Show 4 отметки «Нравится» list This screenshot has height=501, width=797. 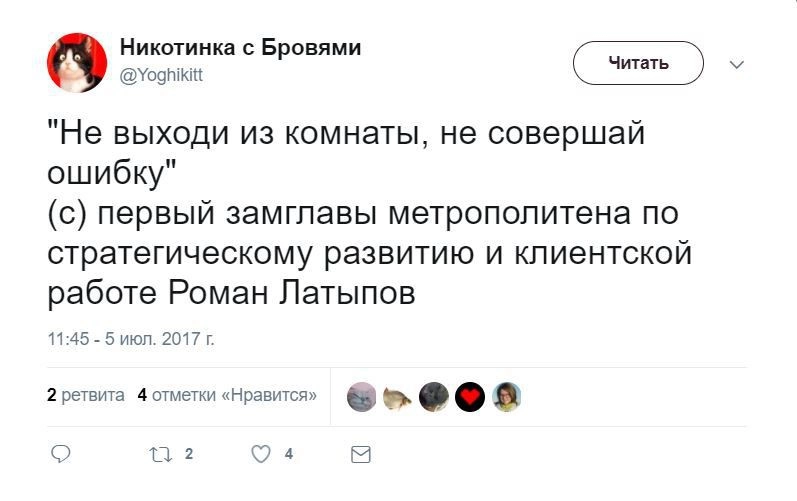[227, 395]
